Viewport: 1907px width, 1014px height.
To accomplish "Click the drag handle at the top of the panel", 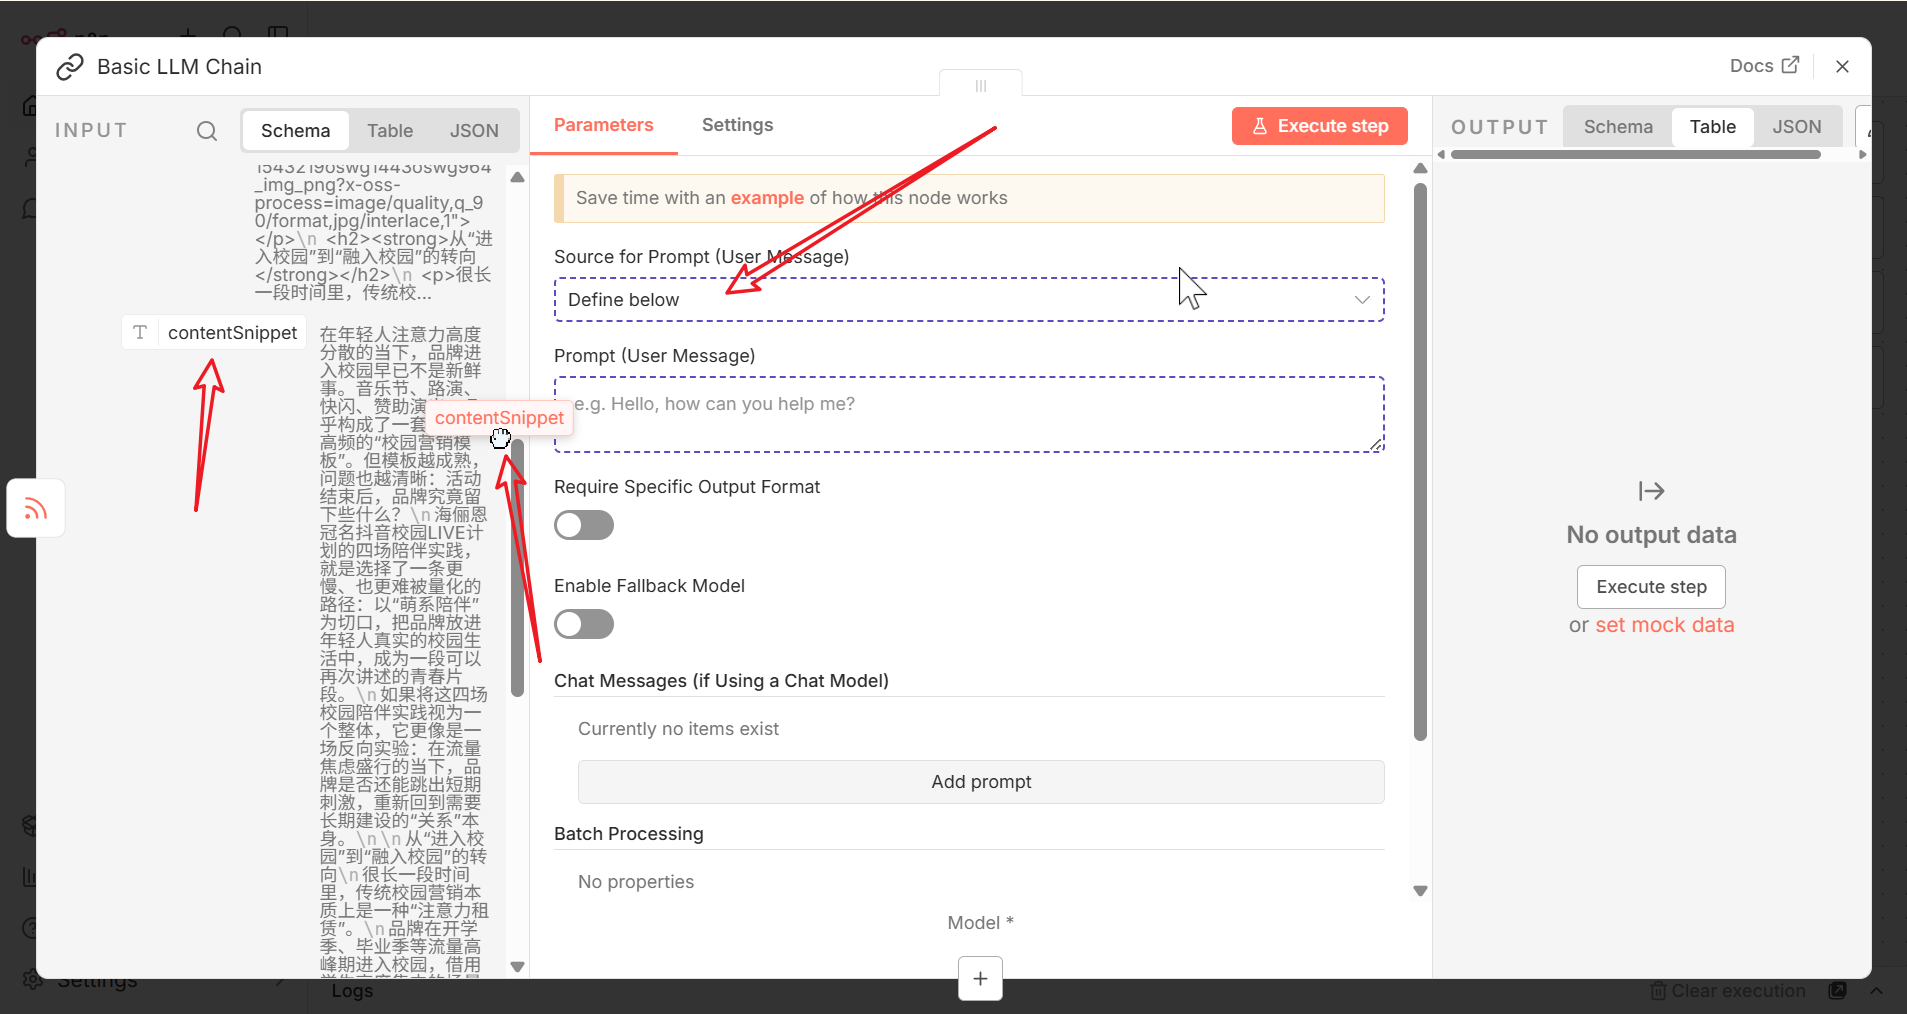I will click(980, 86).
